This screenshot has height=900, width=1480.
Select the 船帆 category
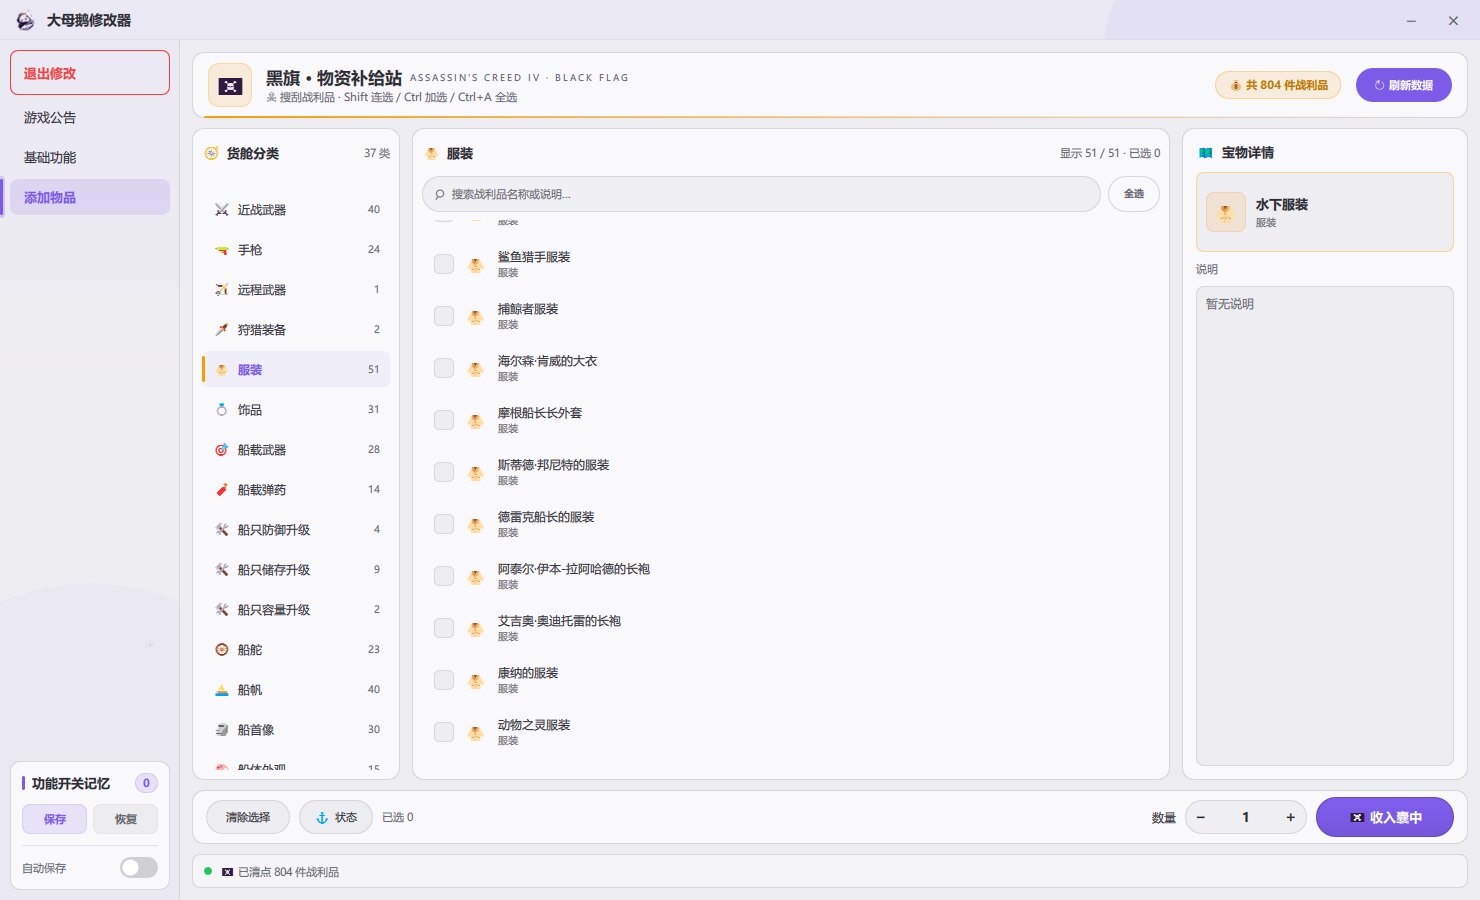pyautogui.click(x=296, y=690)
